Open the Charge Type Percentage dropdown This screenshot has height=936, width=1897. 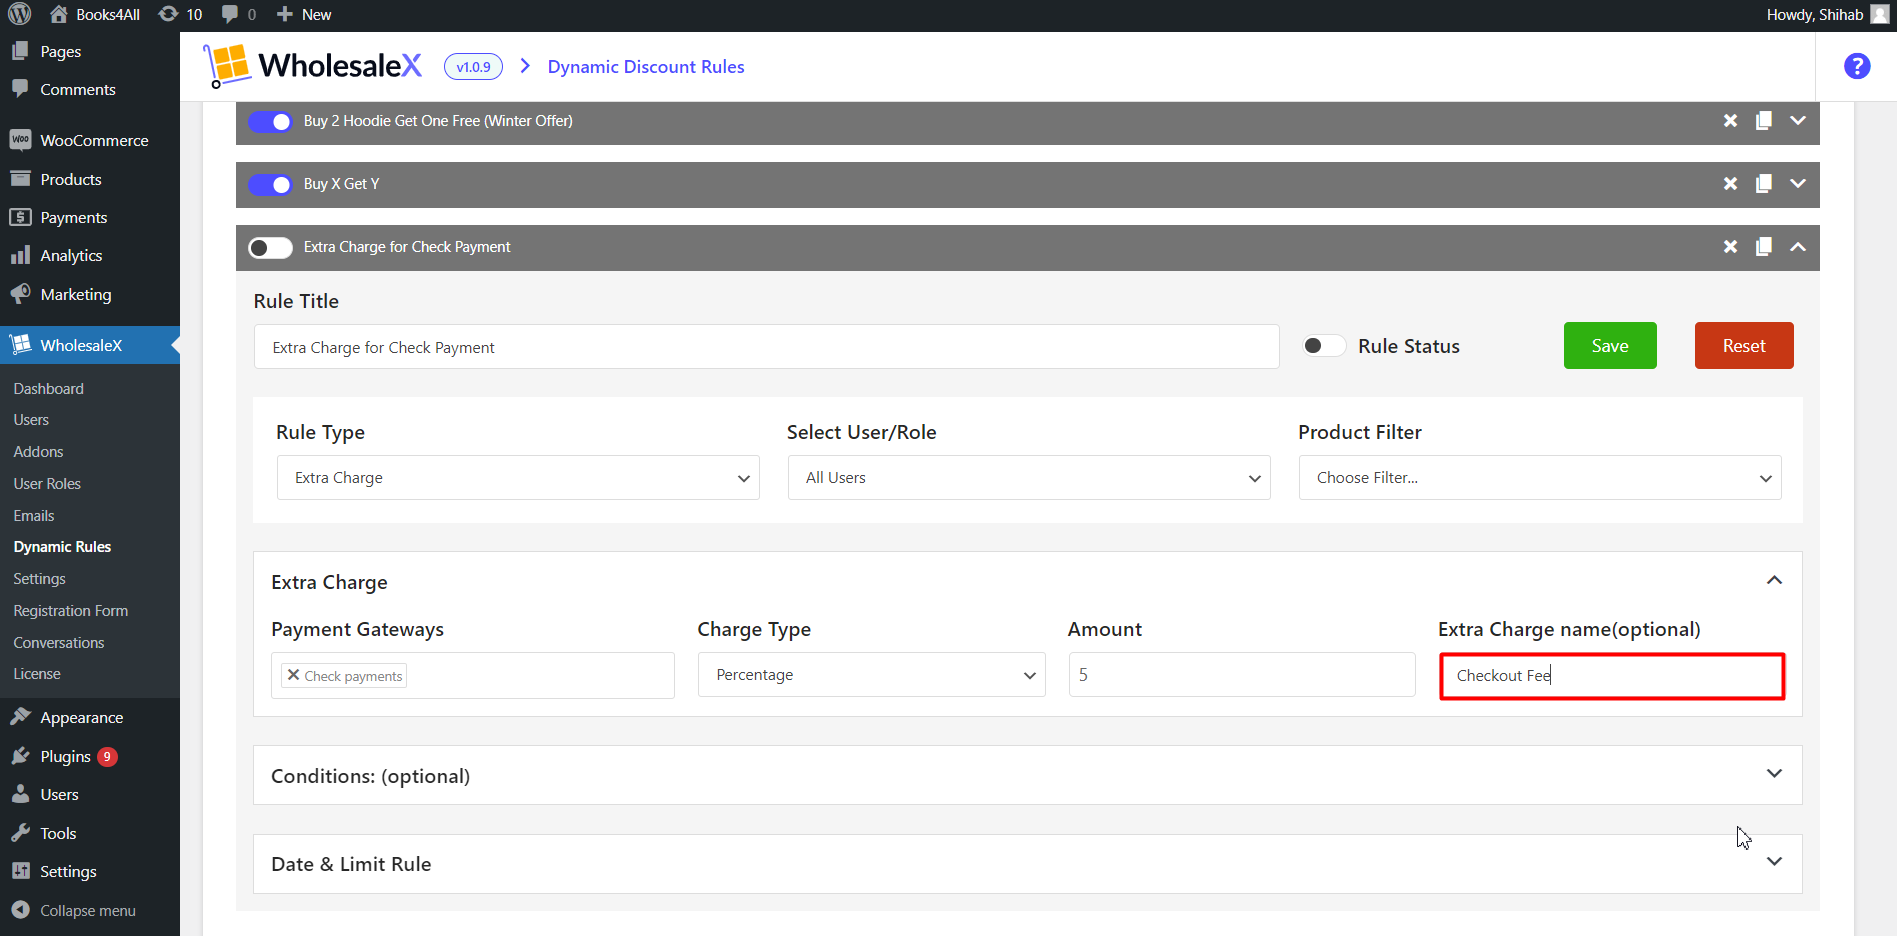click(871, 675)
